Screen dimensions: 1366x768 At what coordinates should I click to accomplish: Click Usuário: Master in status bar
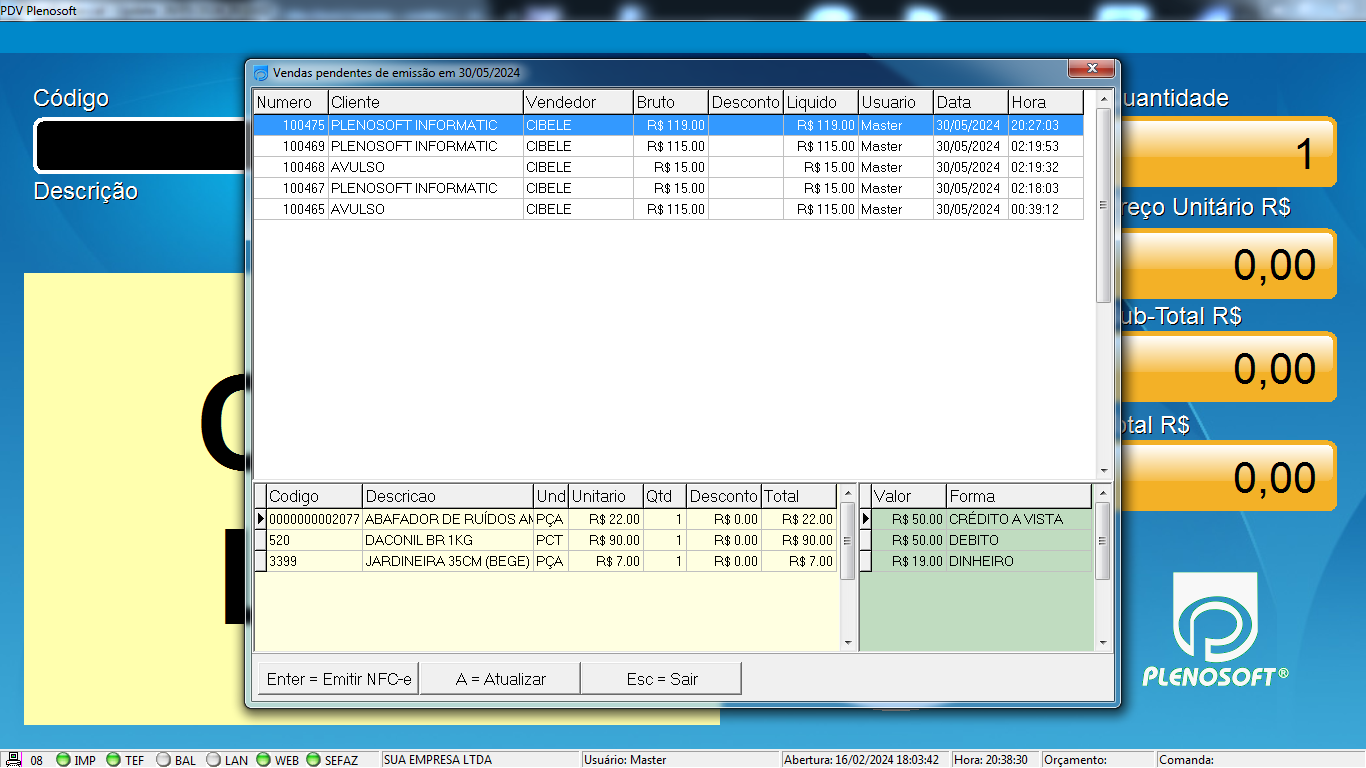coord(680,760)
